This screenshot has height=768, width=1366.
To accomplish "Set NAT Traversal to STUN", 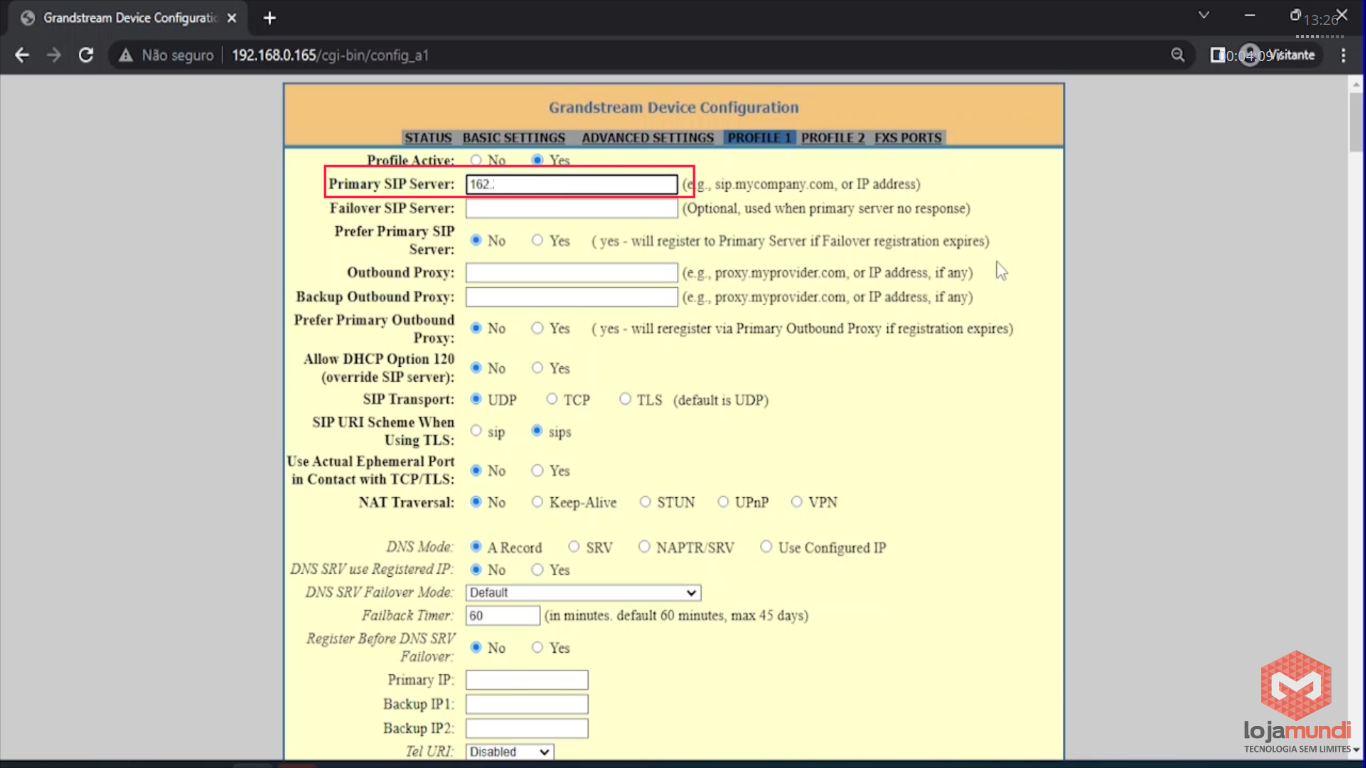I will pos(645,502).
